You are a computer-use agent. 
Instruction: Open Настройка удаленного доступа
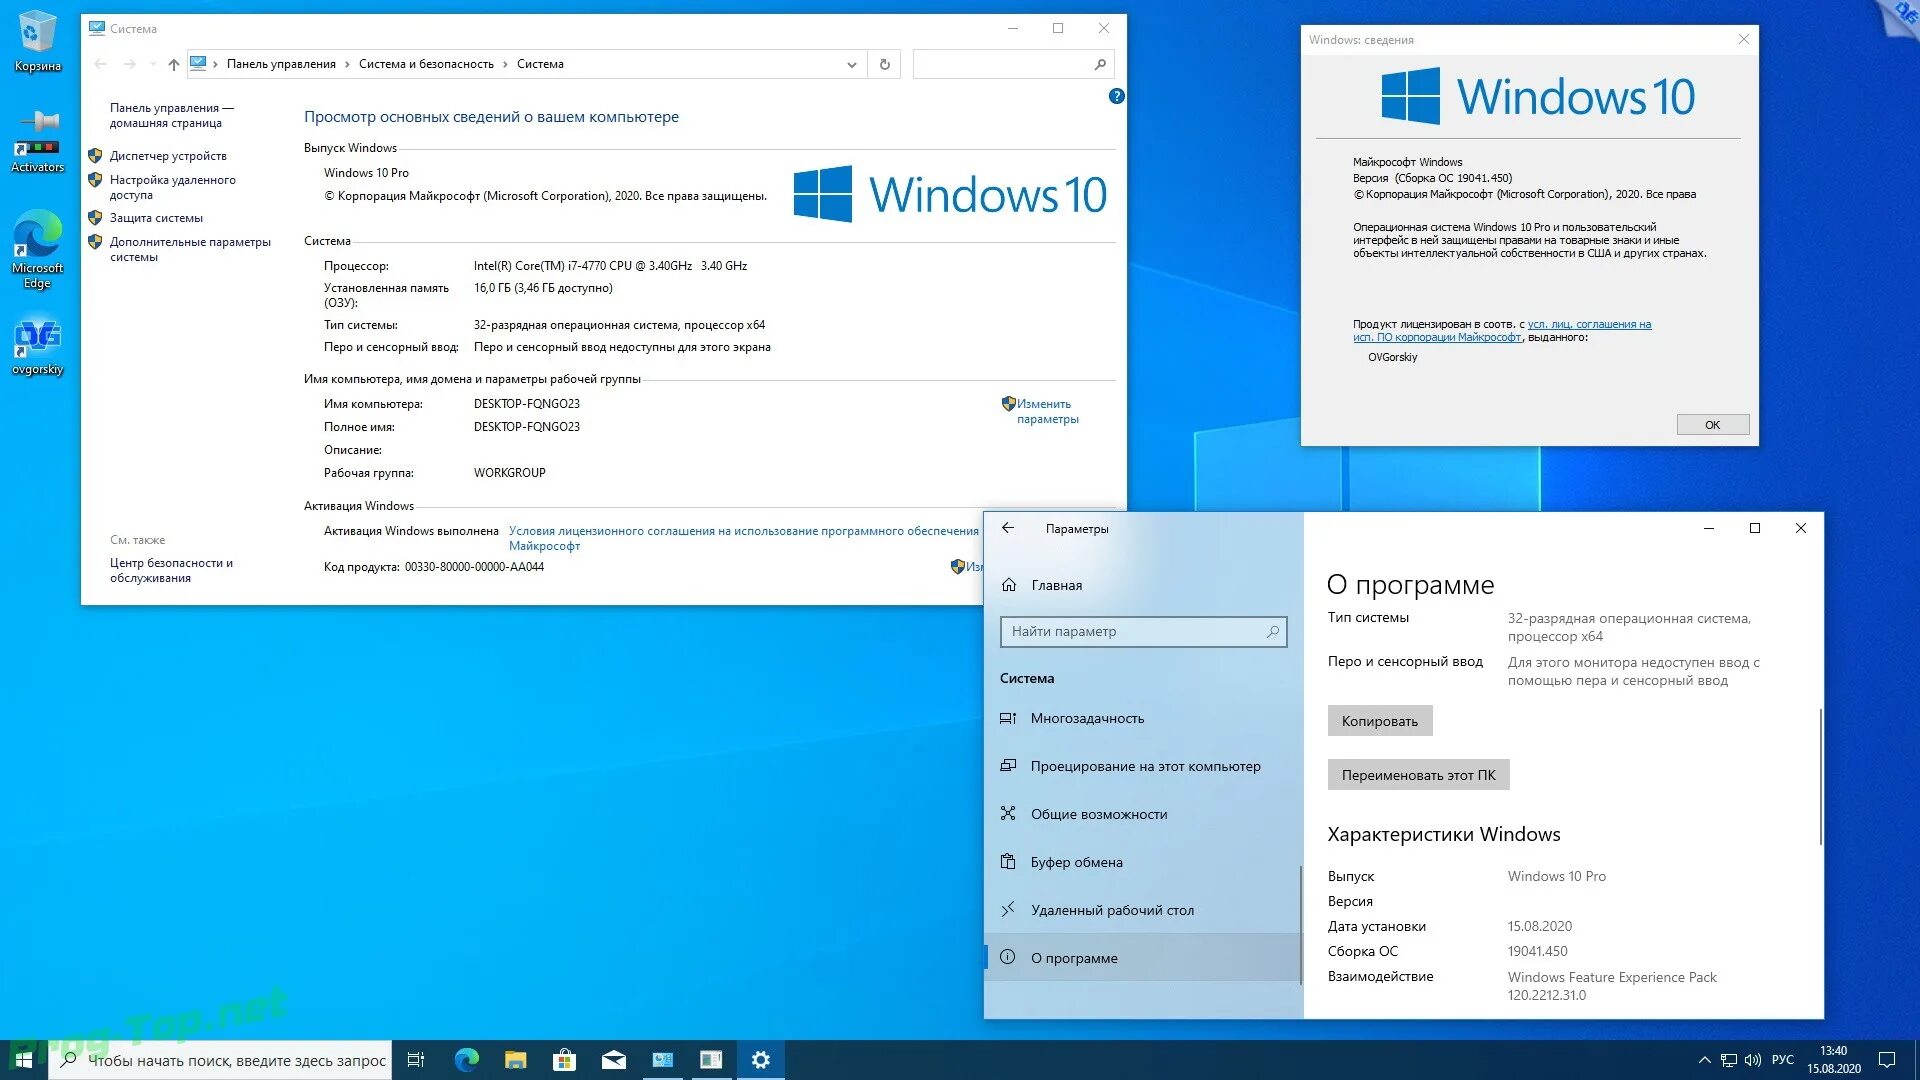(x=172, y=187)
